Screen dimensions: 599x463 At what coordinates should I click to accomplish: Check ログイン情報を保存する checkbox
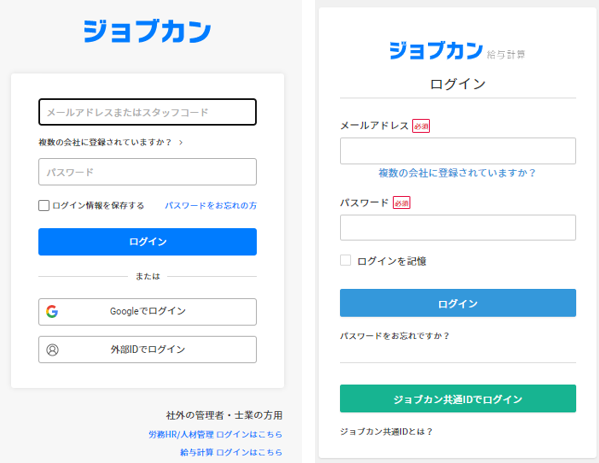(44, 206)
